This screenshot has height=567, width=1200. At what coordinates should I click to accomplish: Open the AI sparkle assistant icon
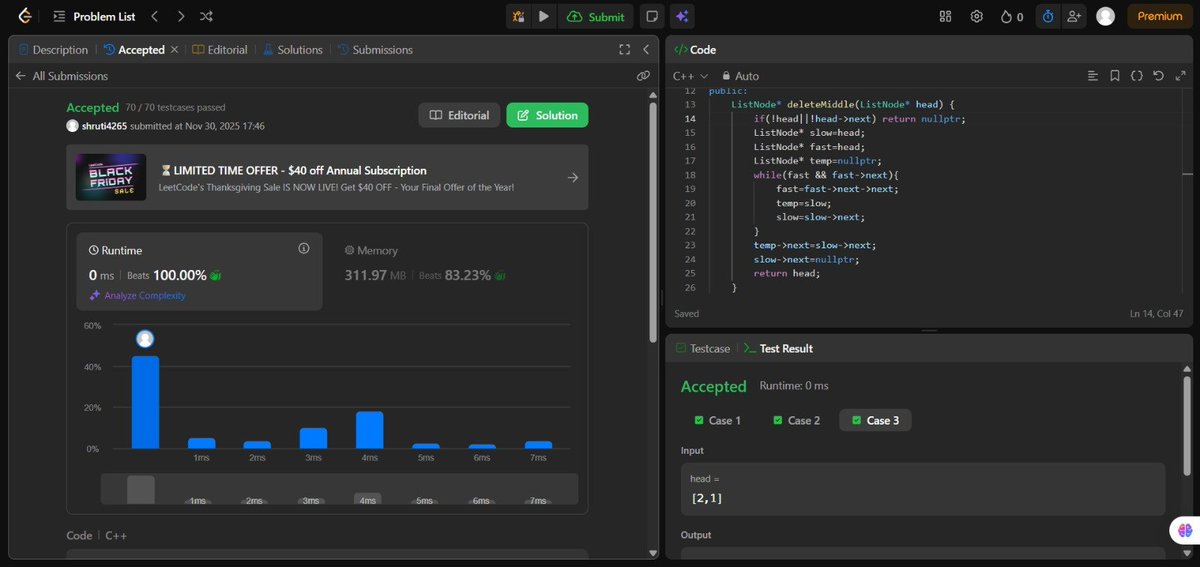point(682,16)
